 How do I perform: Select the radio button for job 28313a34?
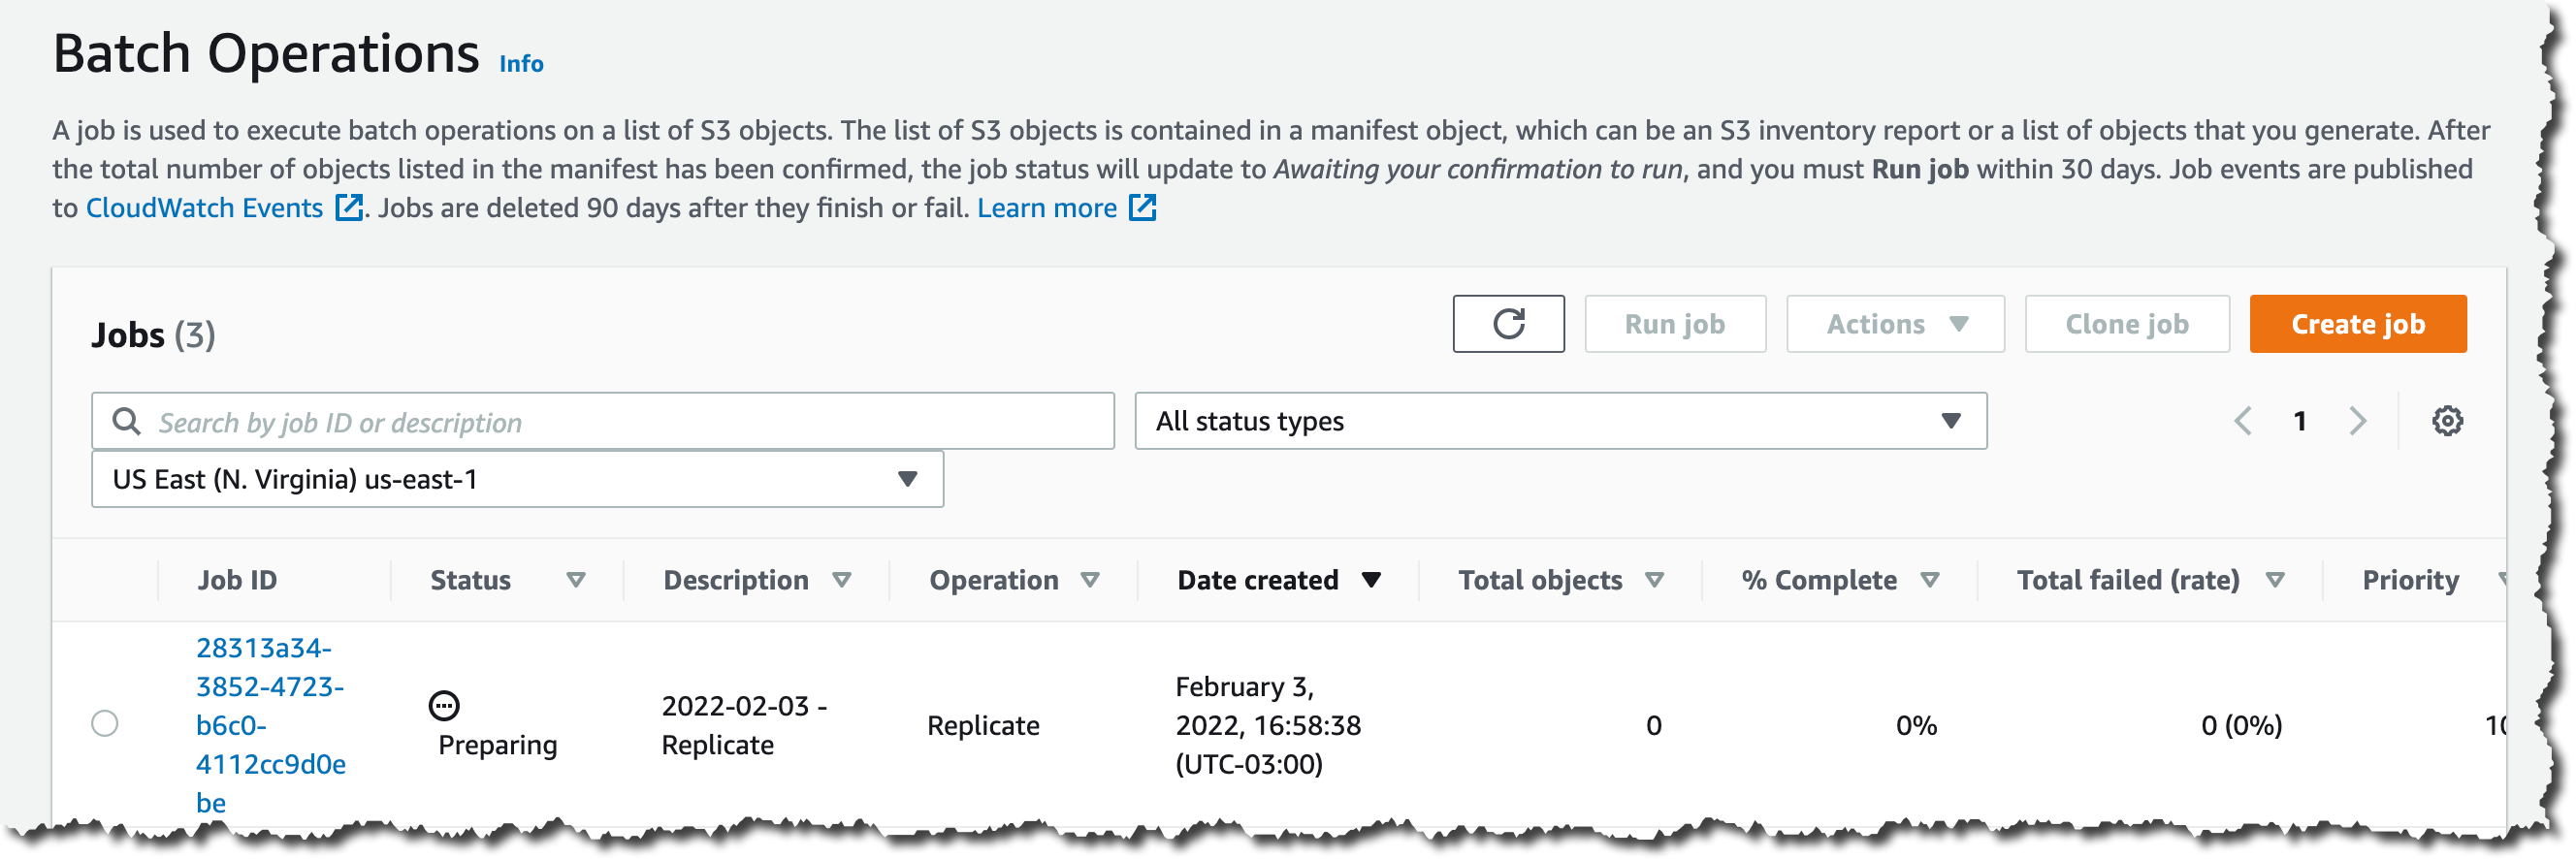pyautogui.click(x=105, y=723)
